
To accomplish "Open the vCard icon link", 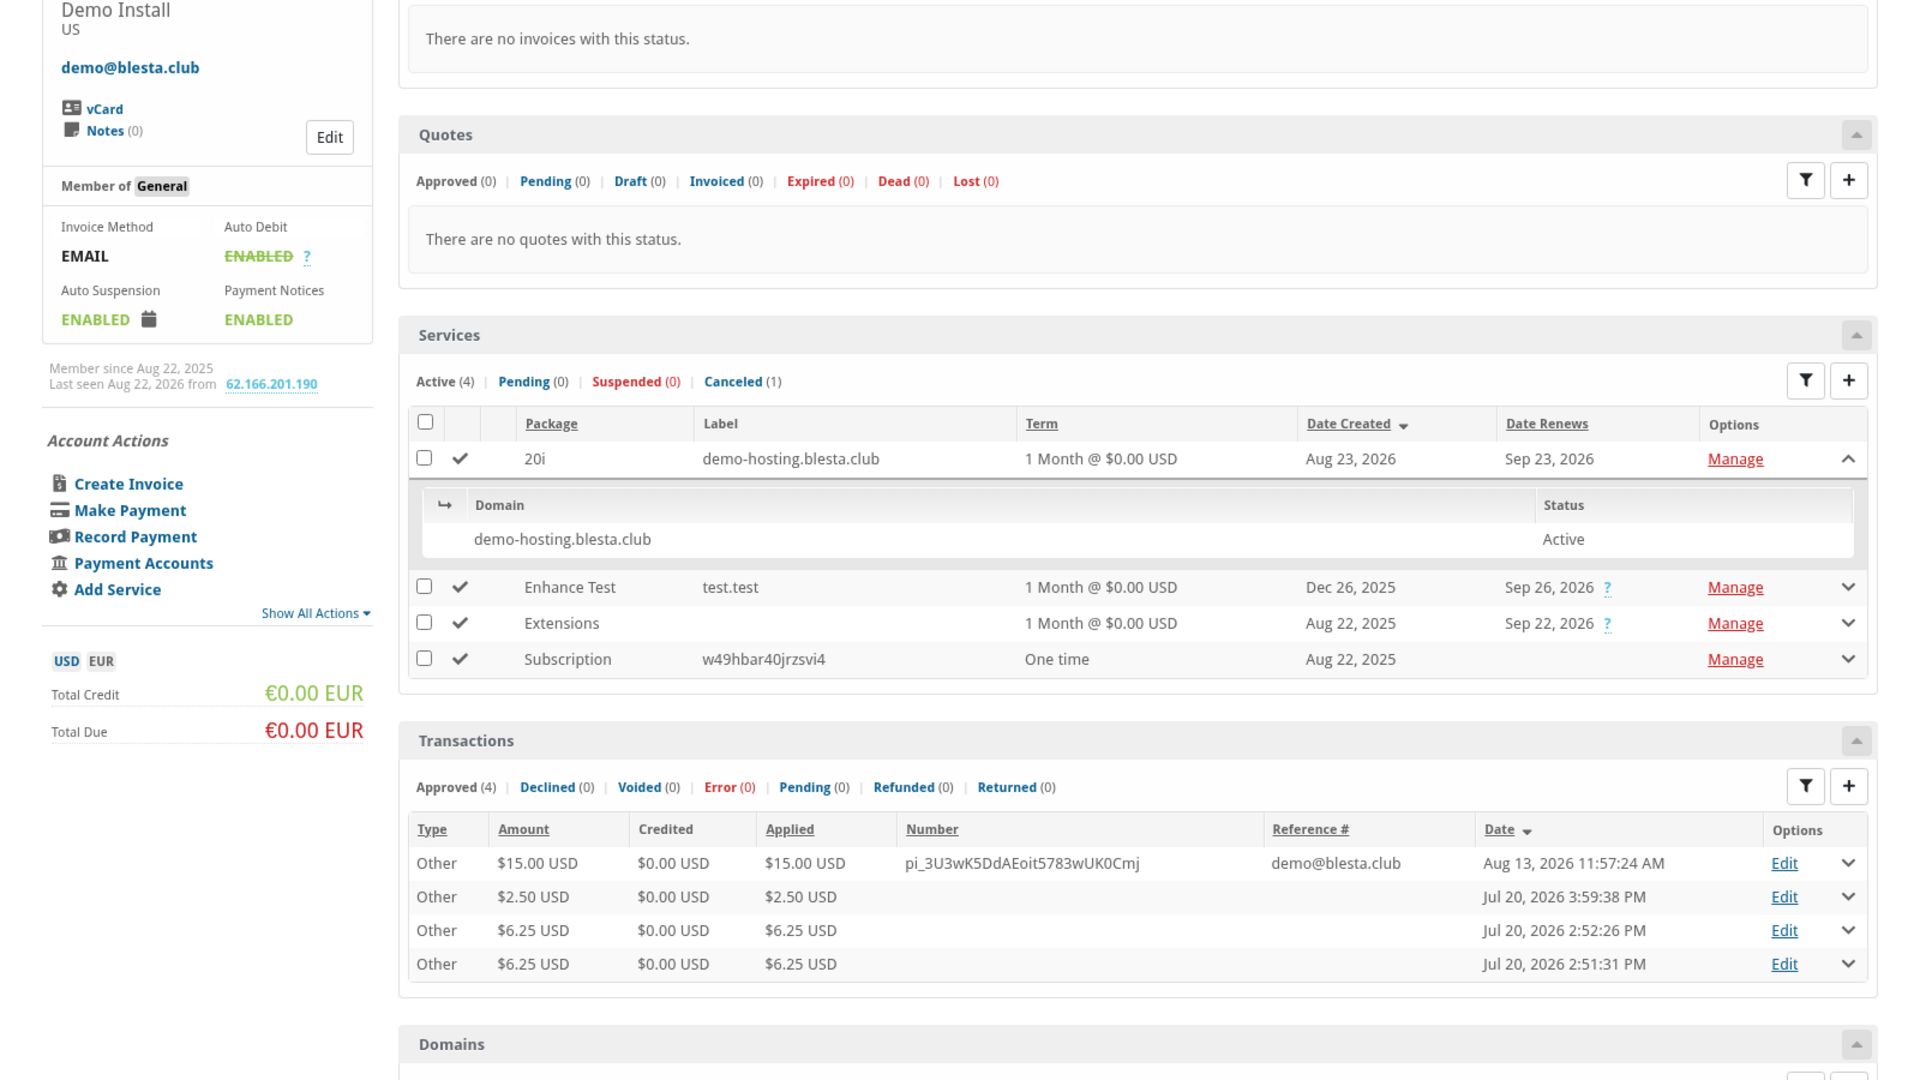I will 71,108.
